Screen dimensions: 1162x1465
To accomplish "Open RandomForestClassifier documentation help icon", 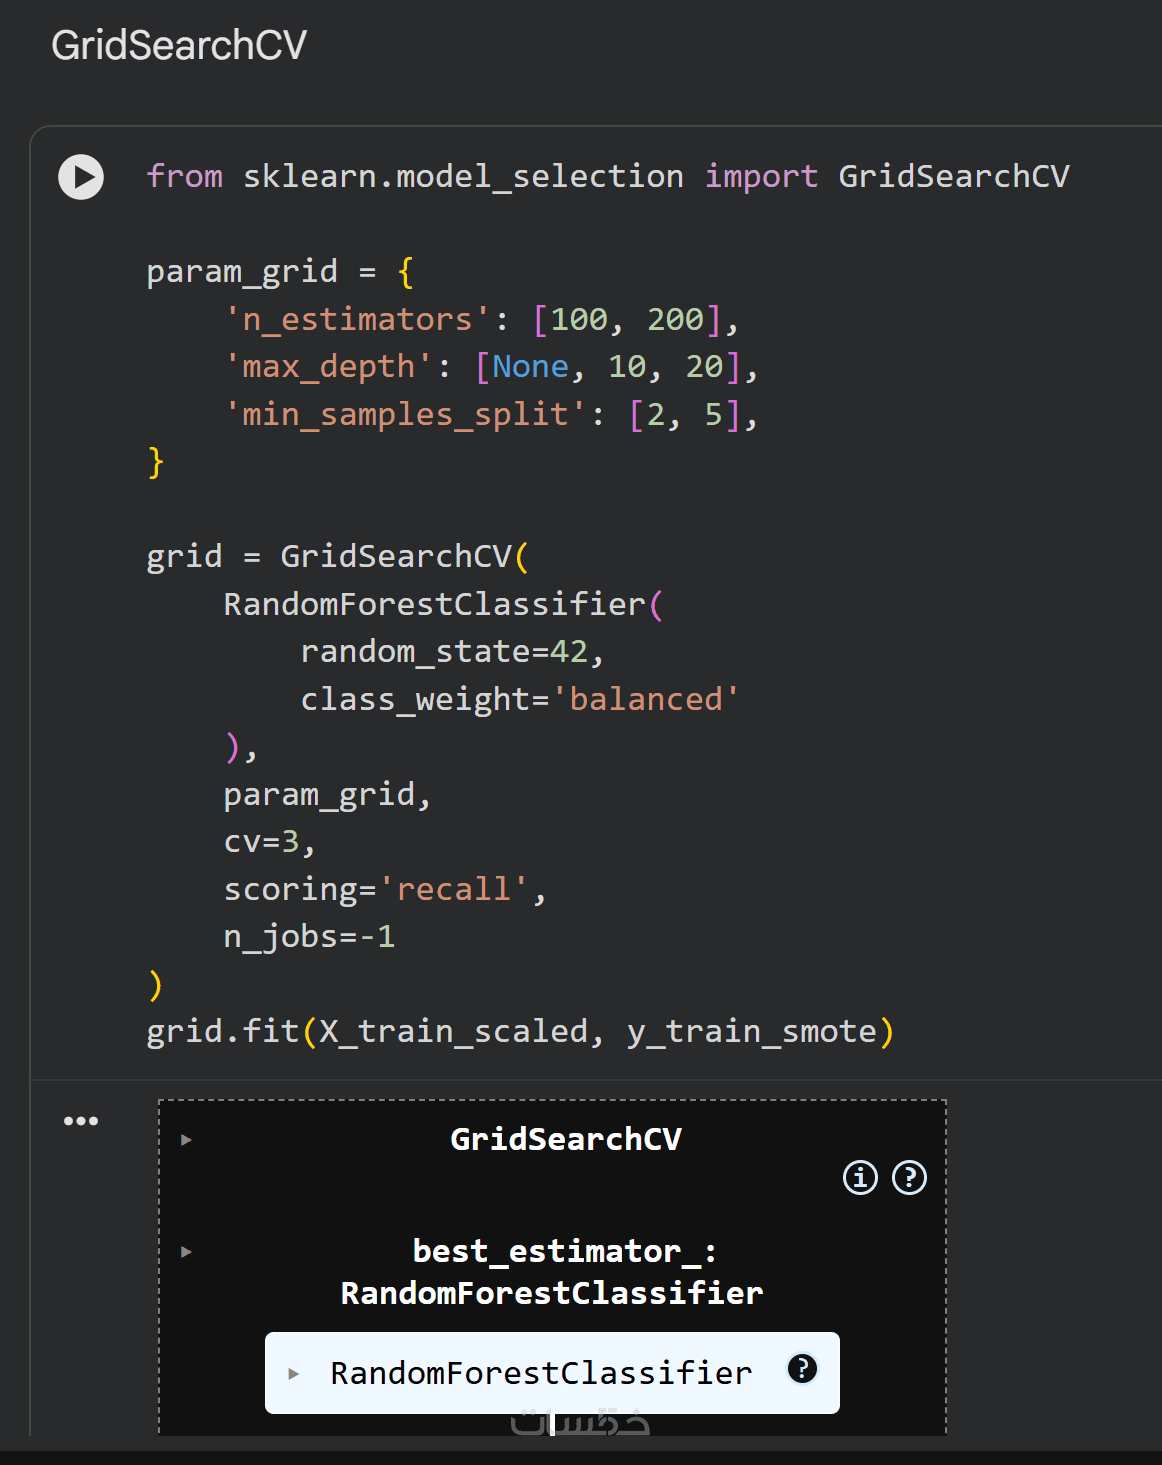I will (802, 1368).
